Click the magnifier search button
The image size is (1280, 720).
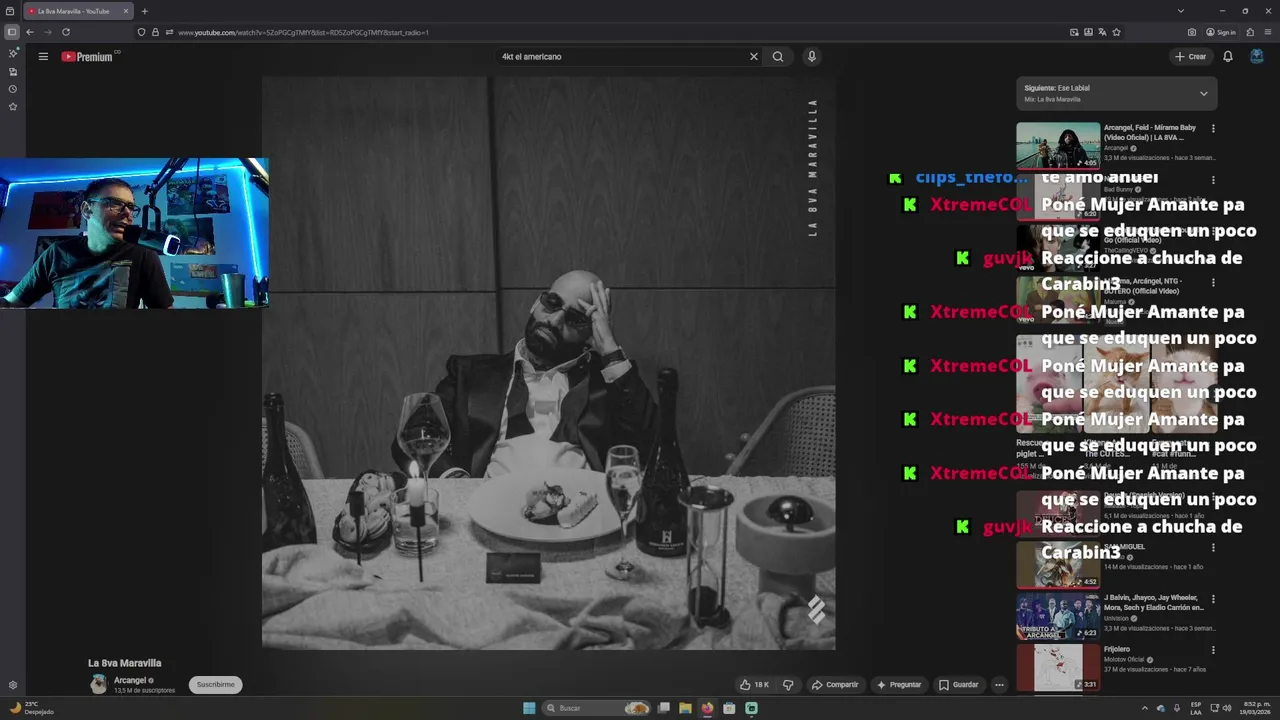778,57
